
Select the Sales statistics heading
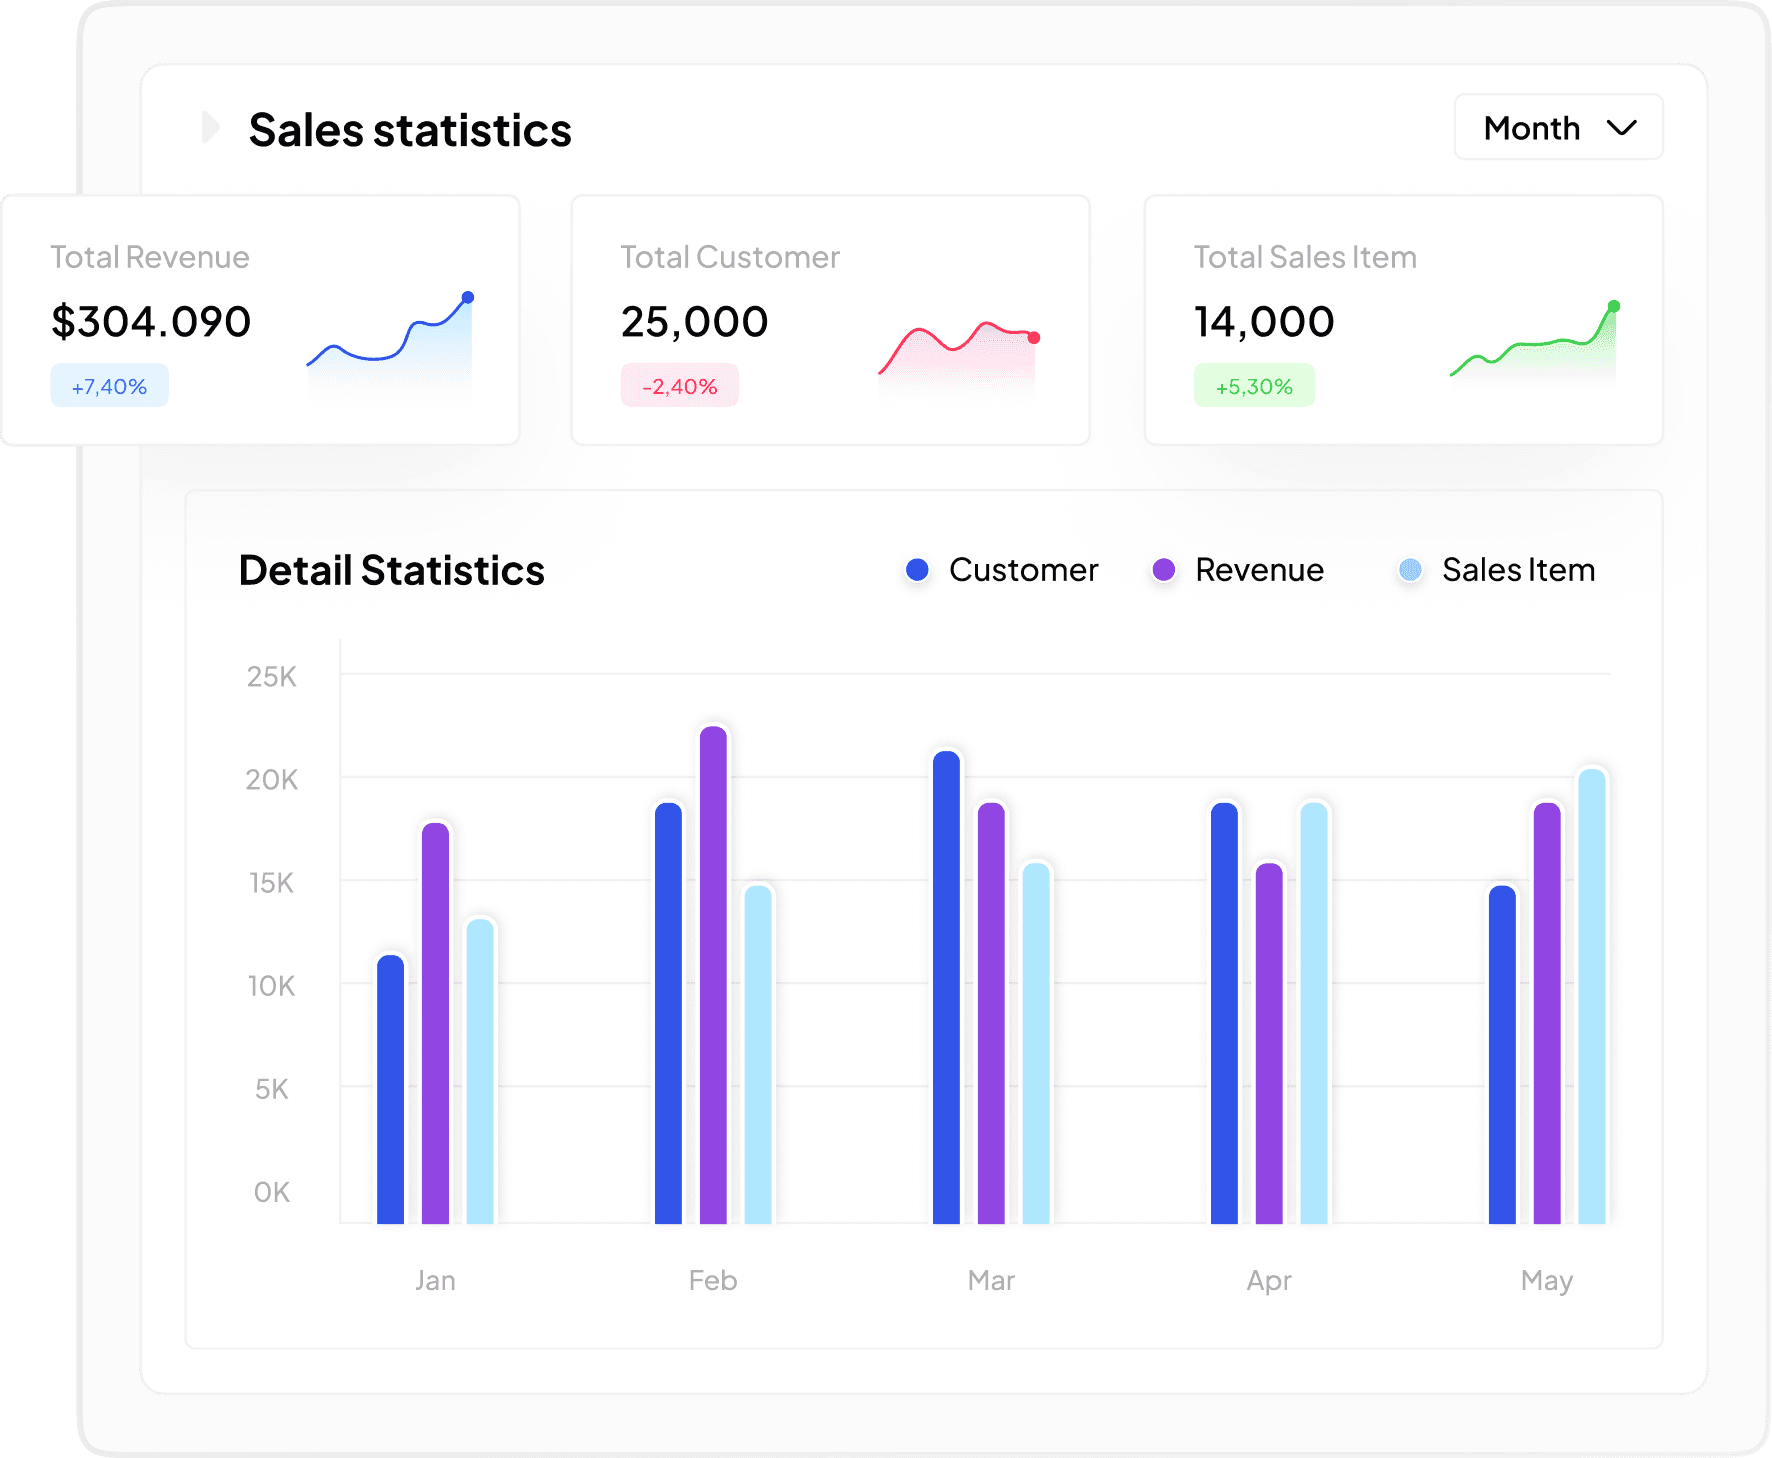pos(410,128)
